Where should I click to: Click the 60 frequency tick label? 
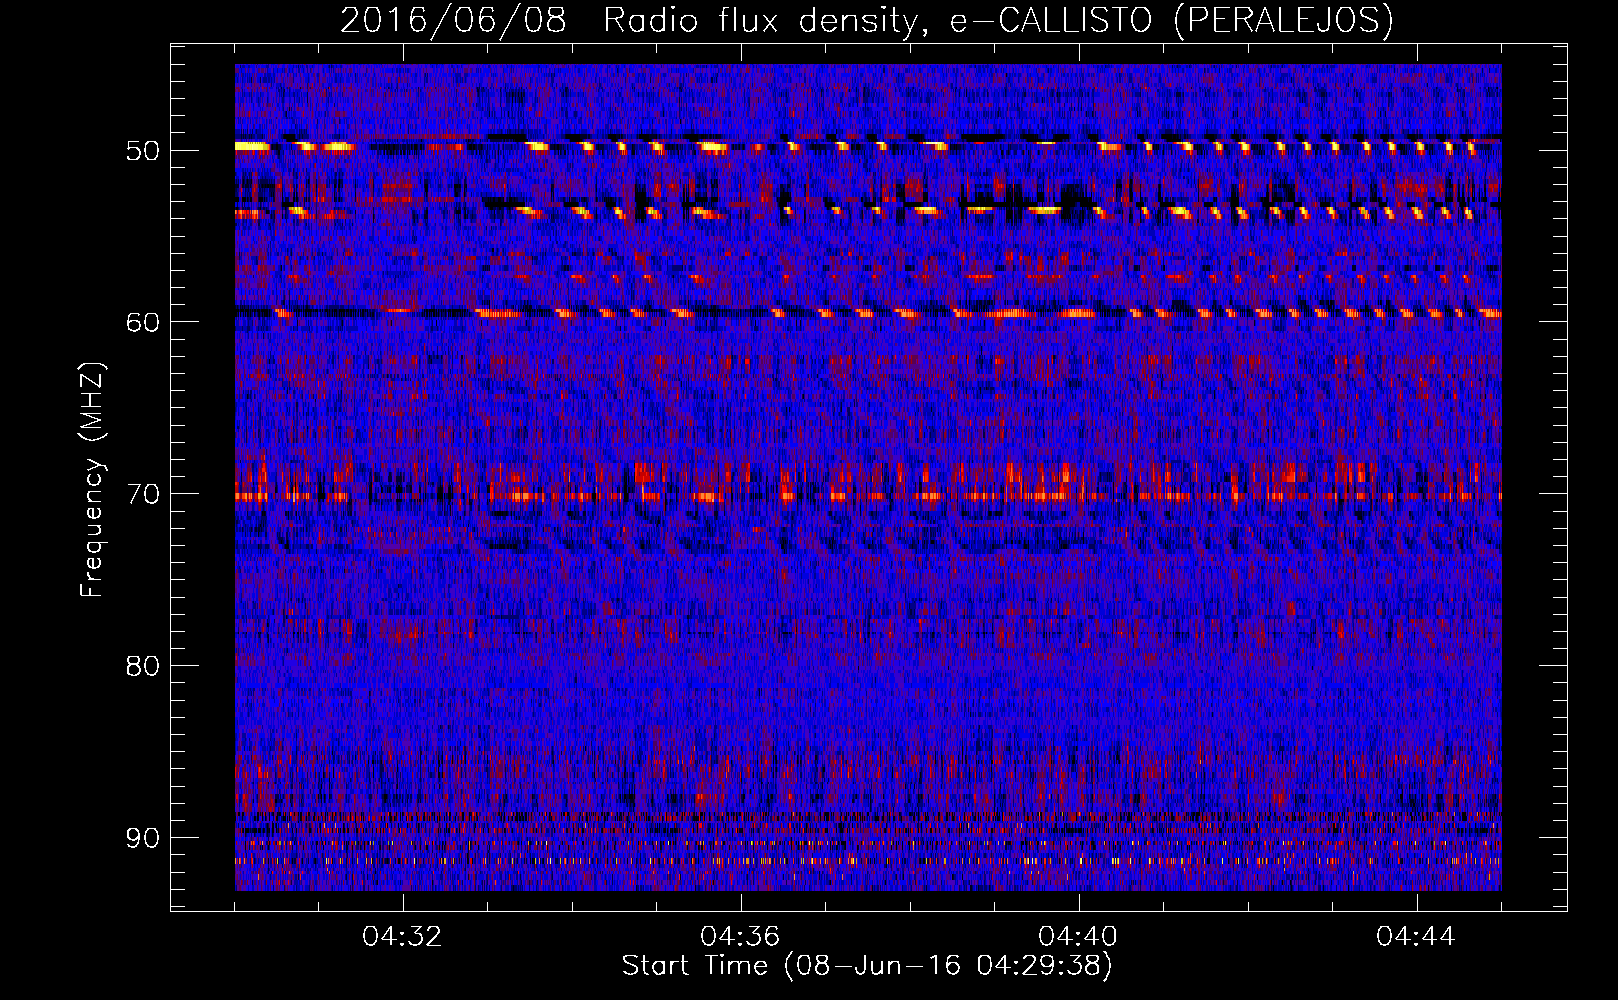(x=142, y=322)
